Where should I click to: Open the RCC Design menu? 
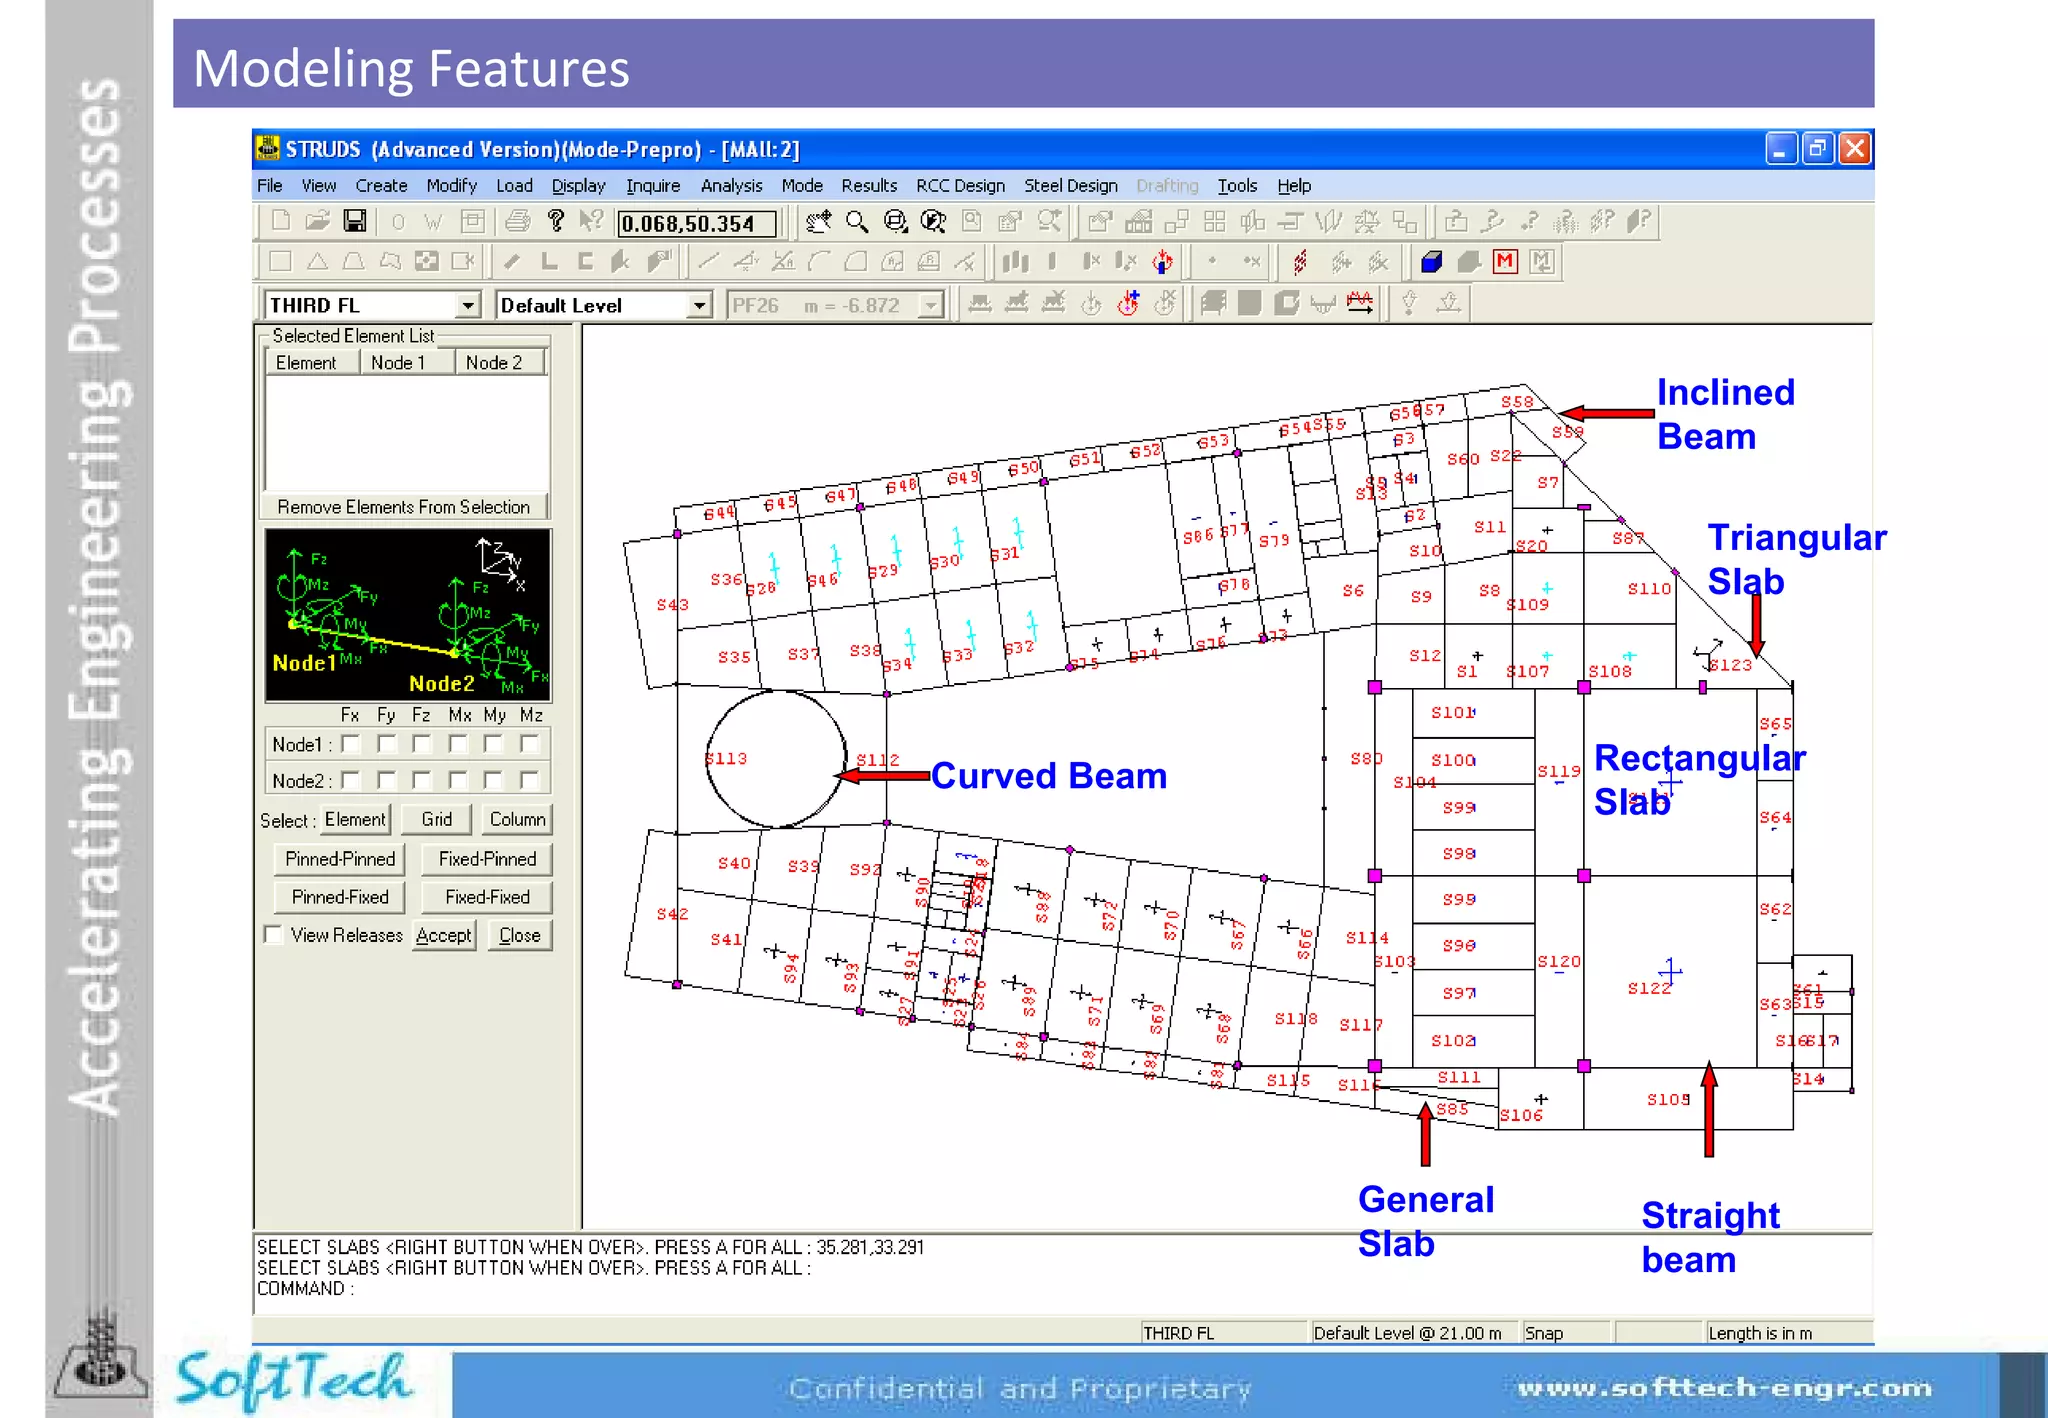click(960, 186)
